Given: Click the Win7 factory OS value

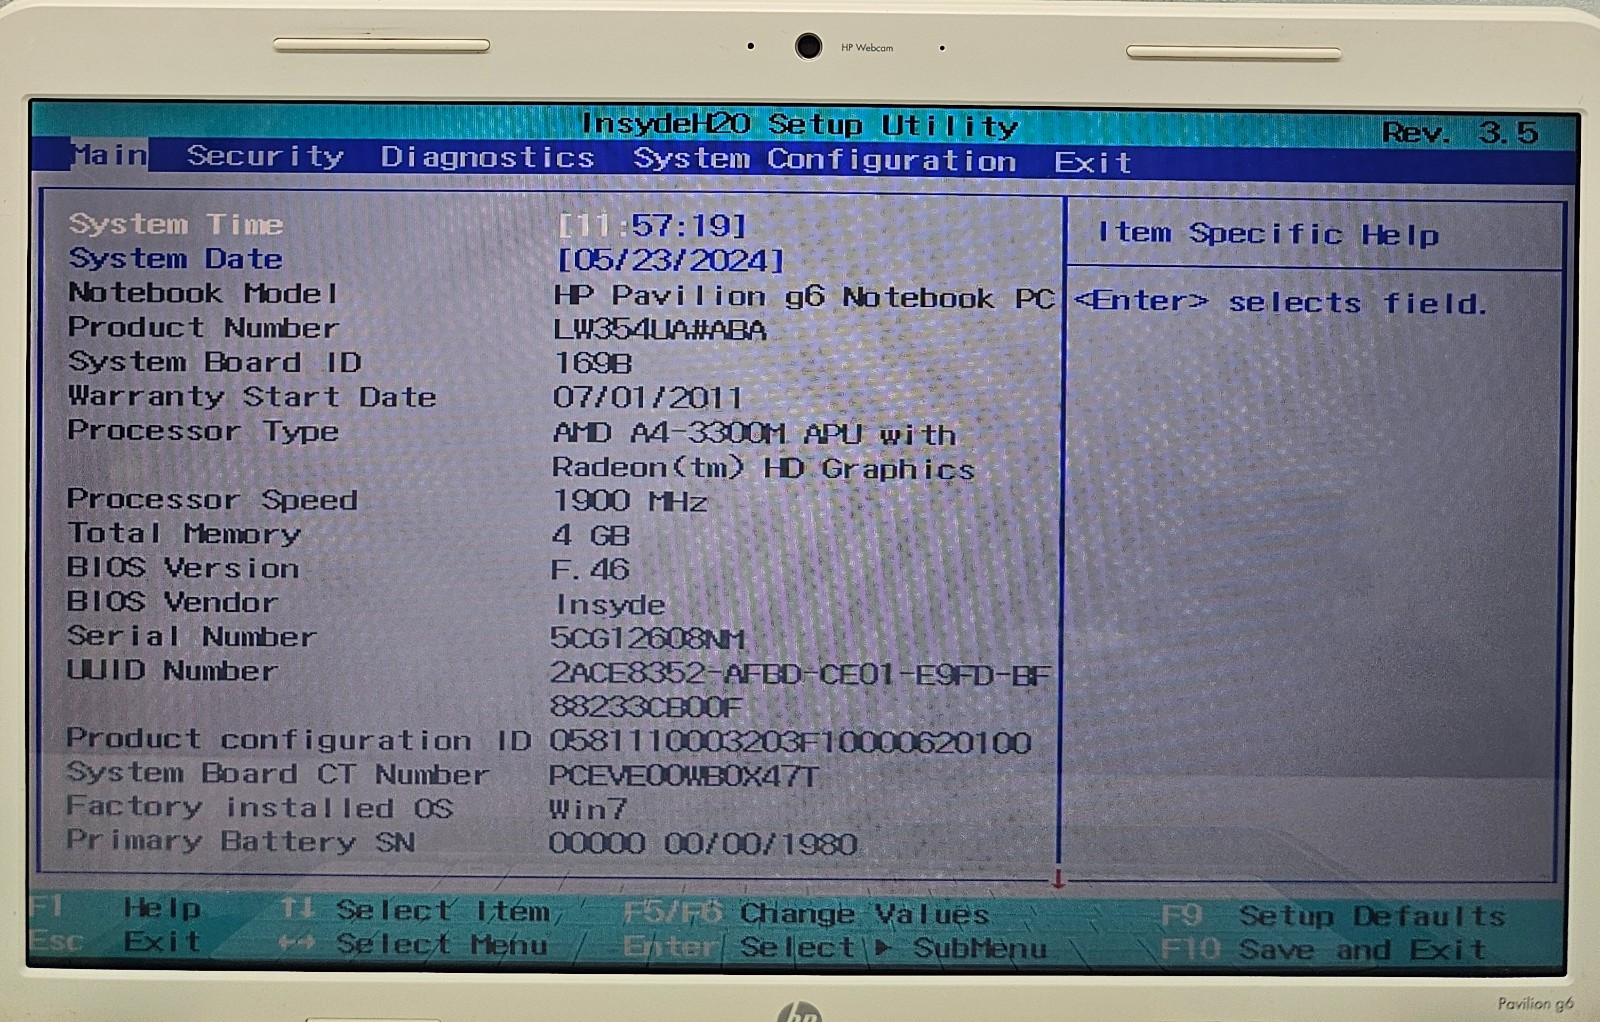Looking at the screenshot, I should click(x=588, y=809).
